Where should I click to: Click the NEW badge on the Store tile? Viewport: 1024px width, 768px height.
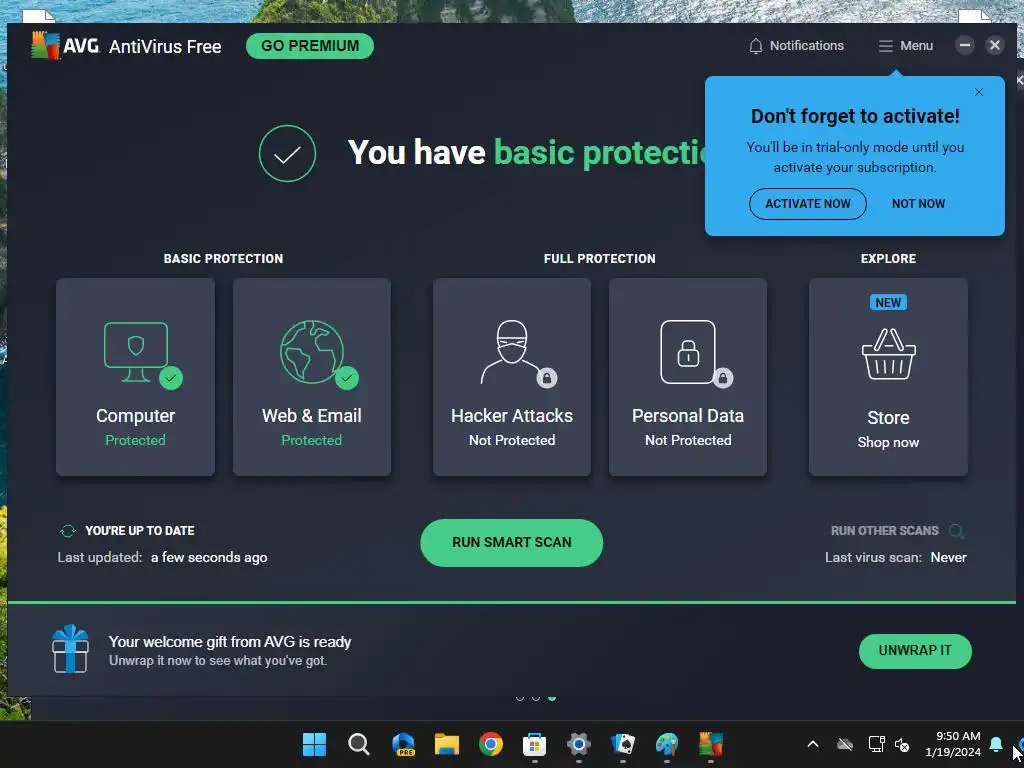888,303
